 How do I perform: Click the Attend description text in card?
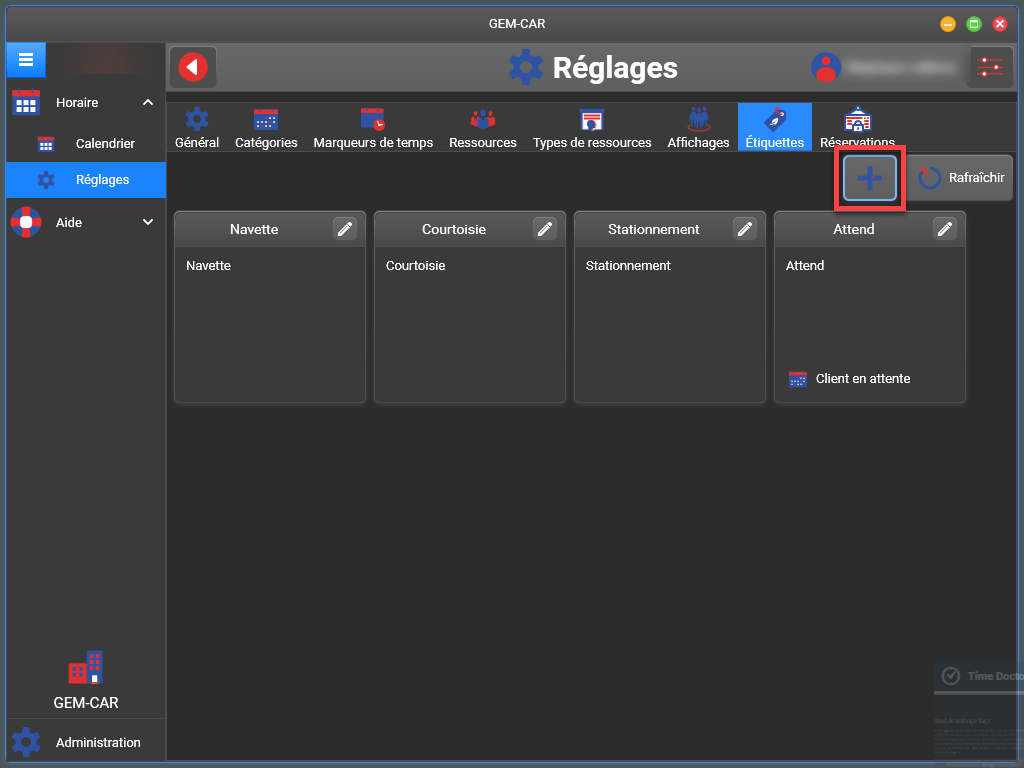(x=805, y=266)
